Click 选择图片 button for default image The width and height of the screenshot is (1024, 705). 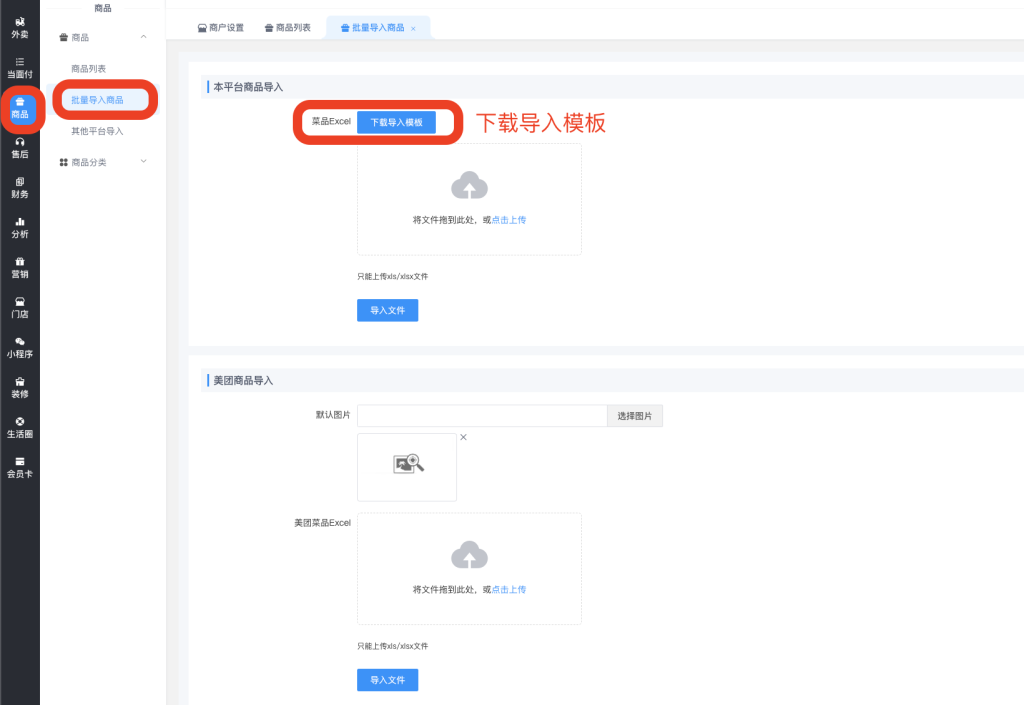tap(634, 416)
